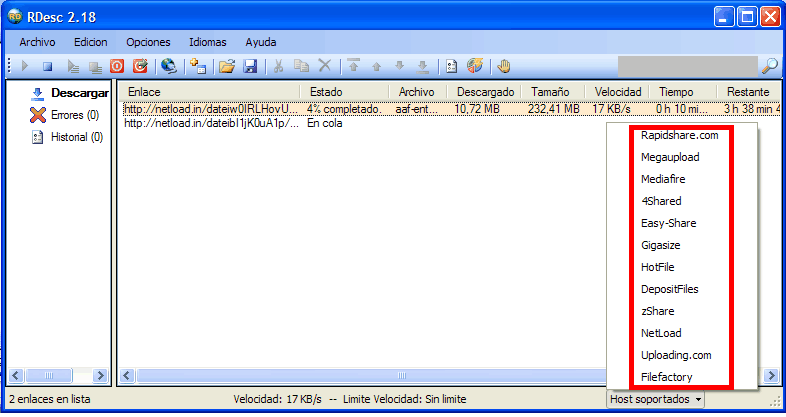The height and width of the screenshot is (417, 786).
Task: Click download list scrollbar left arrow
Action: coord(127,375)
